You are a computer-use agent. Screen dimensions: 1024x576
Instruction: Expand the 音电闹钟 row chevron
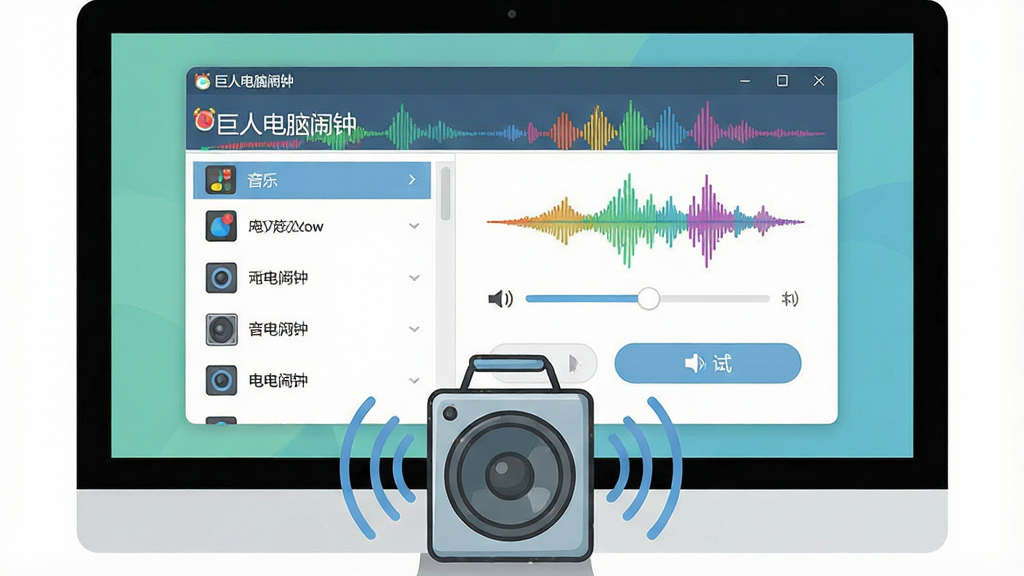414,329
